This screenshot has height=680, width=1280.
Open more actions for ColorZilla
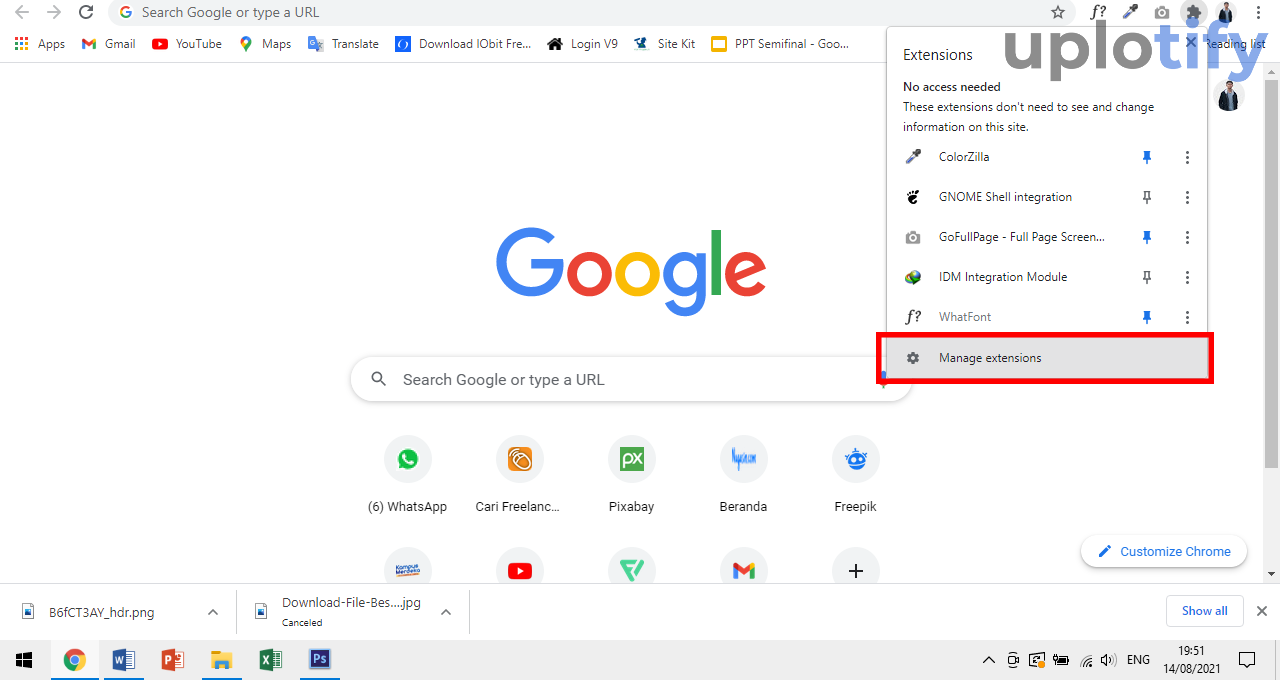(1187, 157)
